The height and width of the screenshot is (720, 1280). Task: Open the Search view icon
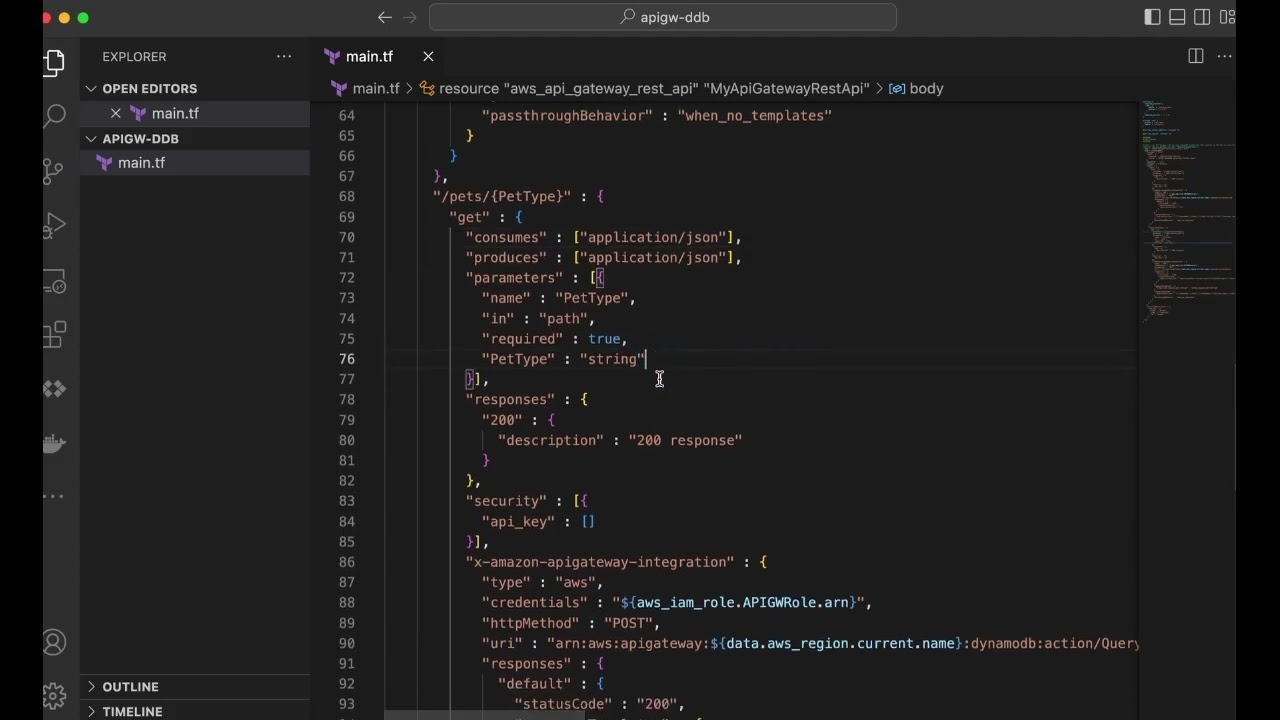[55, 116]
